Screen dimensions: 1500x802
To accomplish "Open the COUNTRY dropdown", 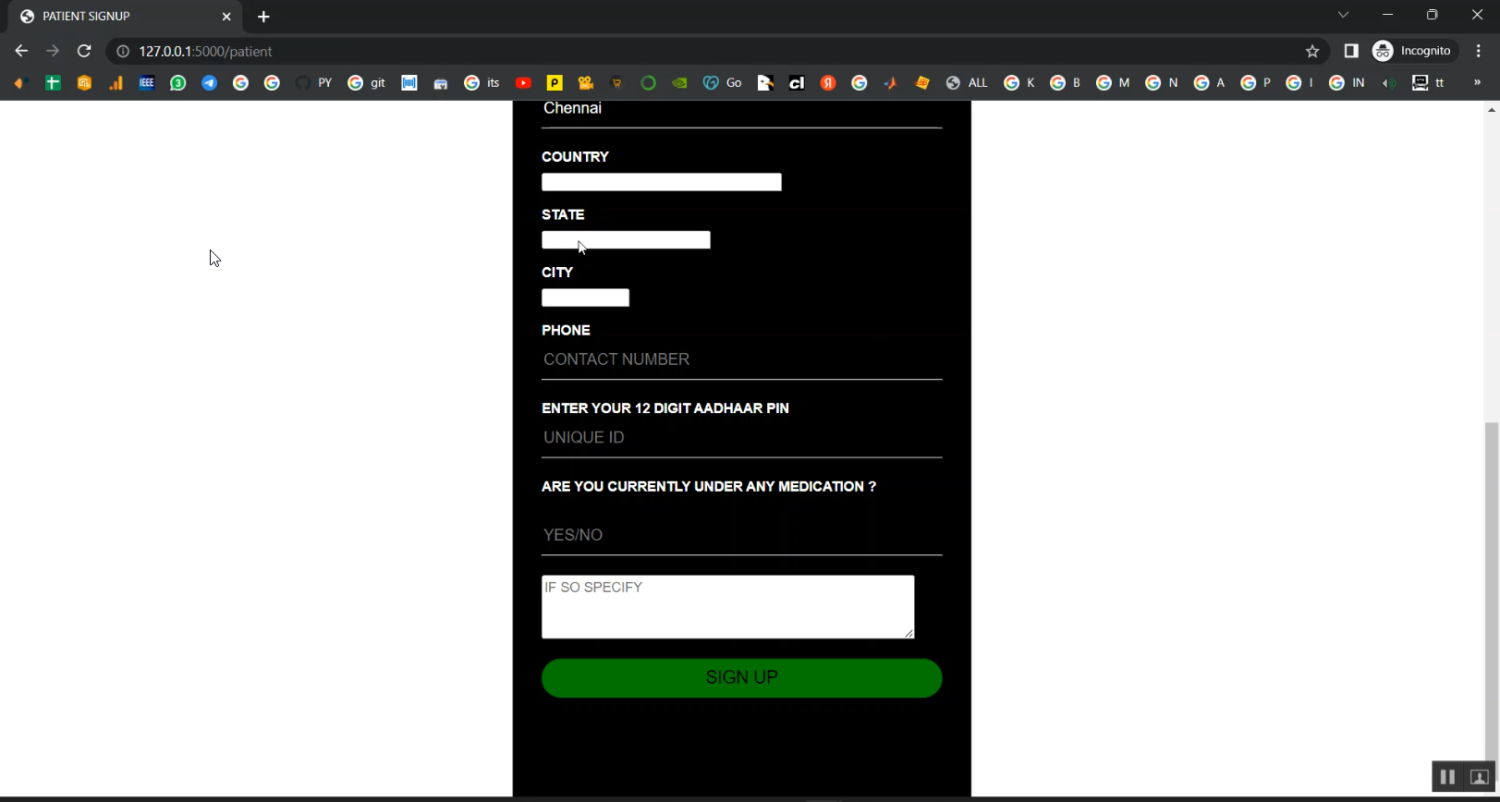I will 661,182.
